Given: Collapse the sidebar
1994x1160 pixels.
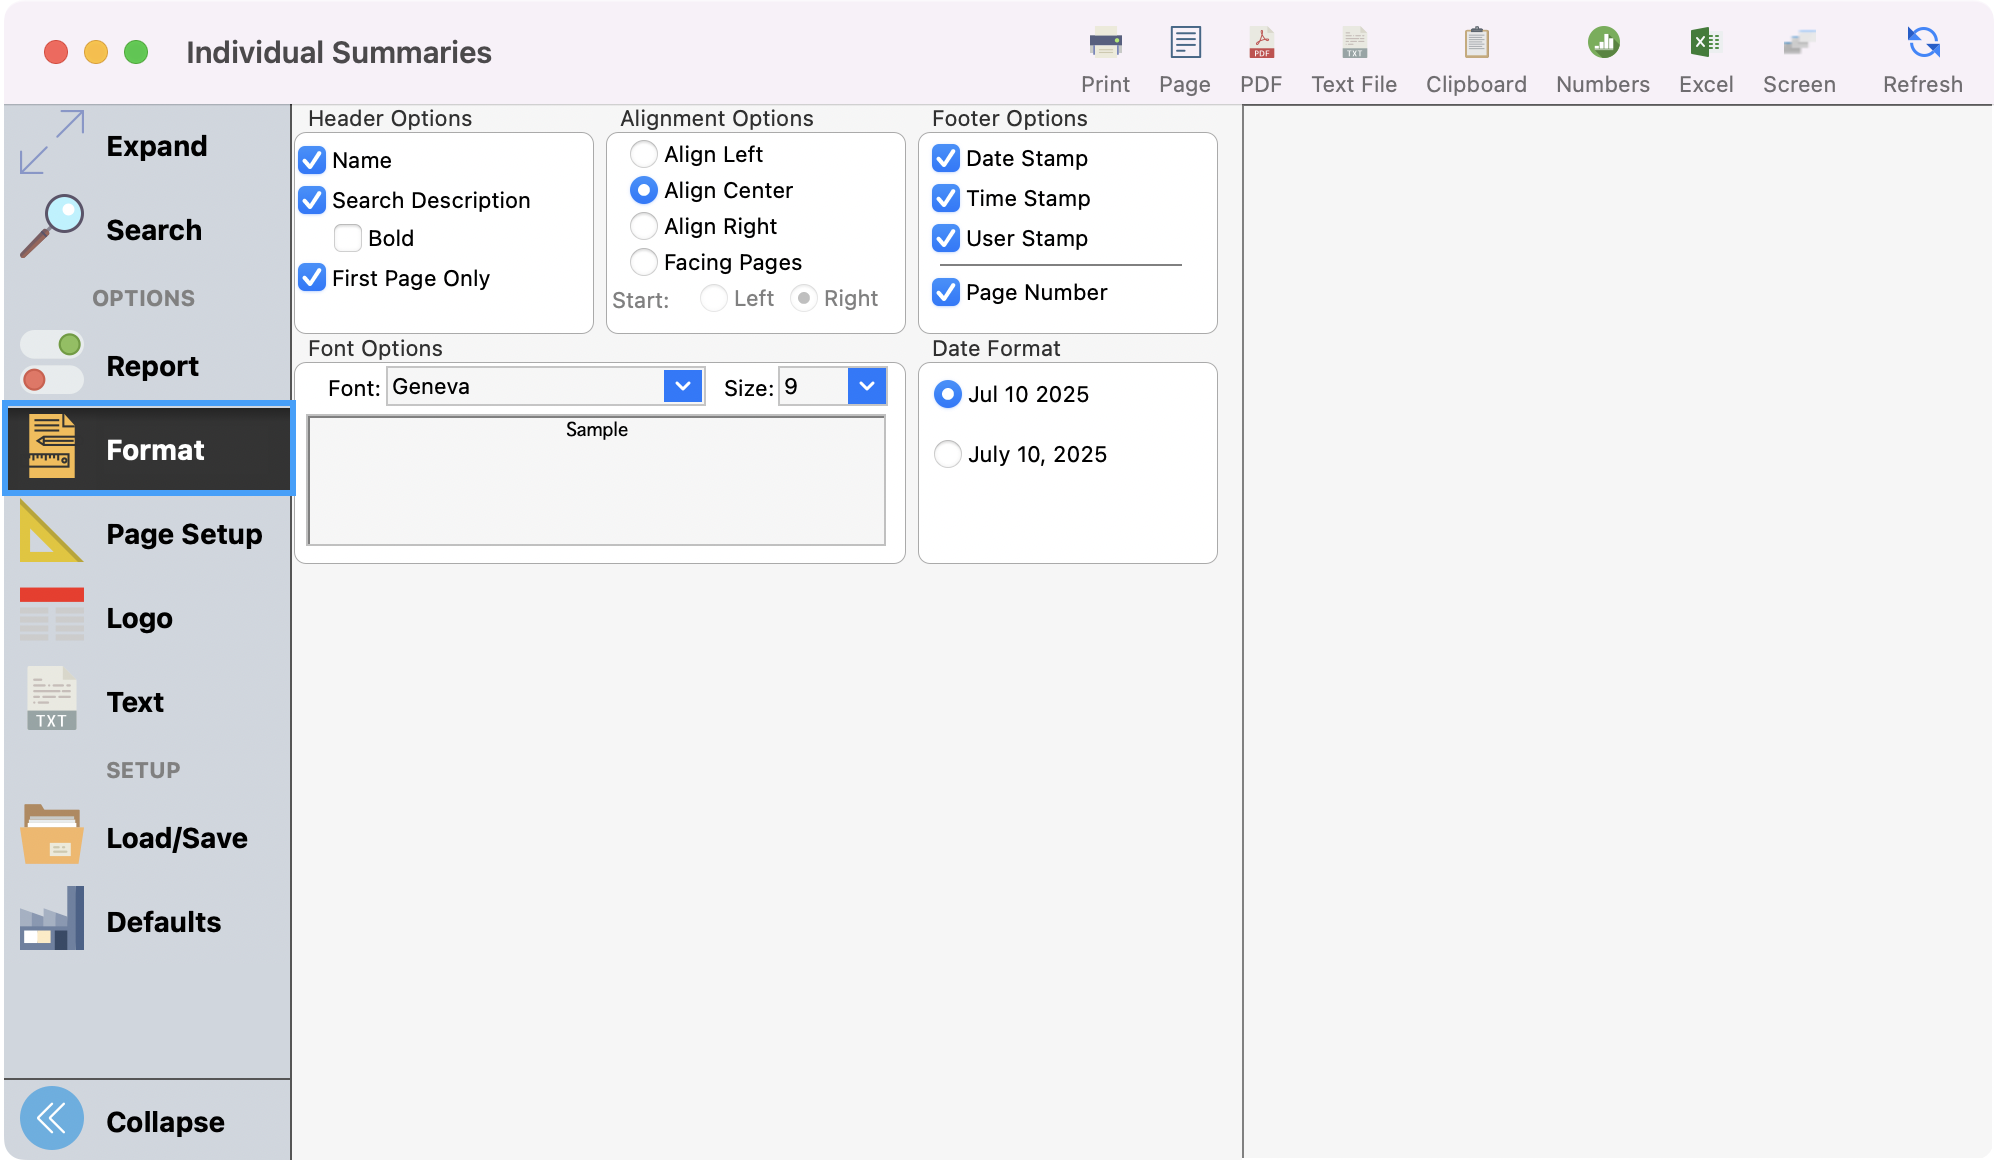Looking at the screenshot, I should point(166,1121).
